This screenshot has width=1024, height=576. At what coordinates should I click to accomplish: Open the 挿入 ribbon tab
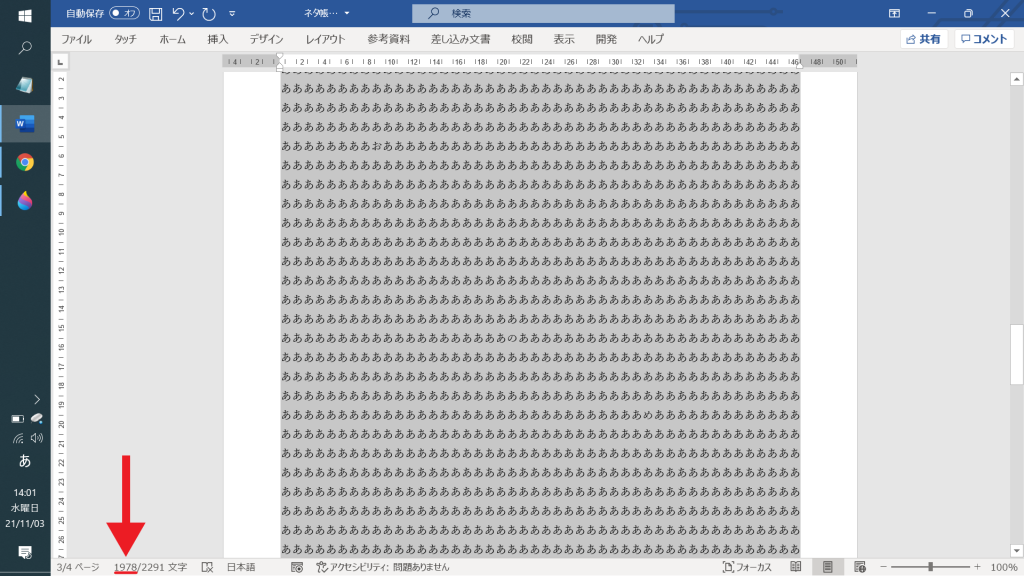pyautogui.click(x=217, y=39)
